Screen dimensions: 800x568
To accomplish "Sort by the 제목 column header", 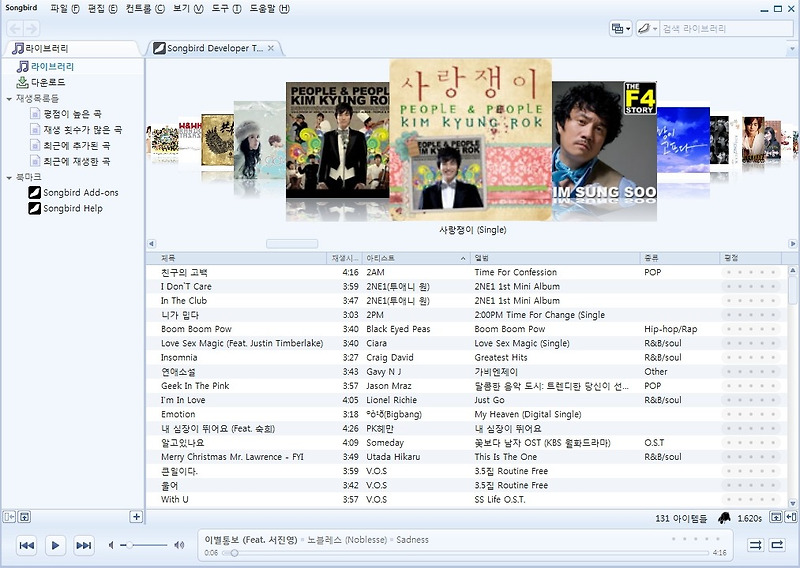I will [x=236, y=258].
